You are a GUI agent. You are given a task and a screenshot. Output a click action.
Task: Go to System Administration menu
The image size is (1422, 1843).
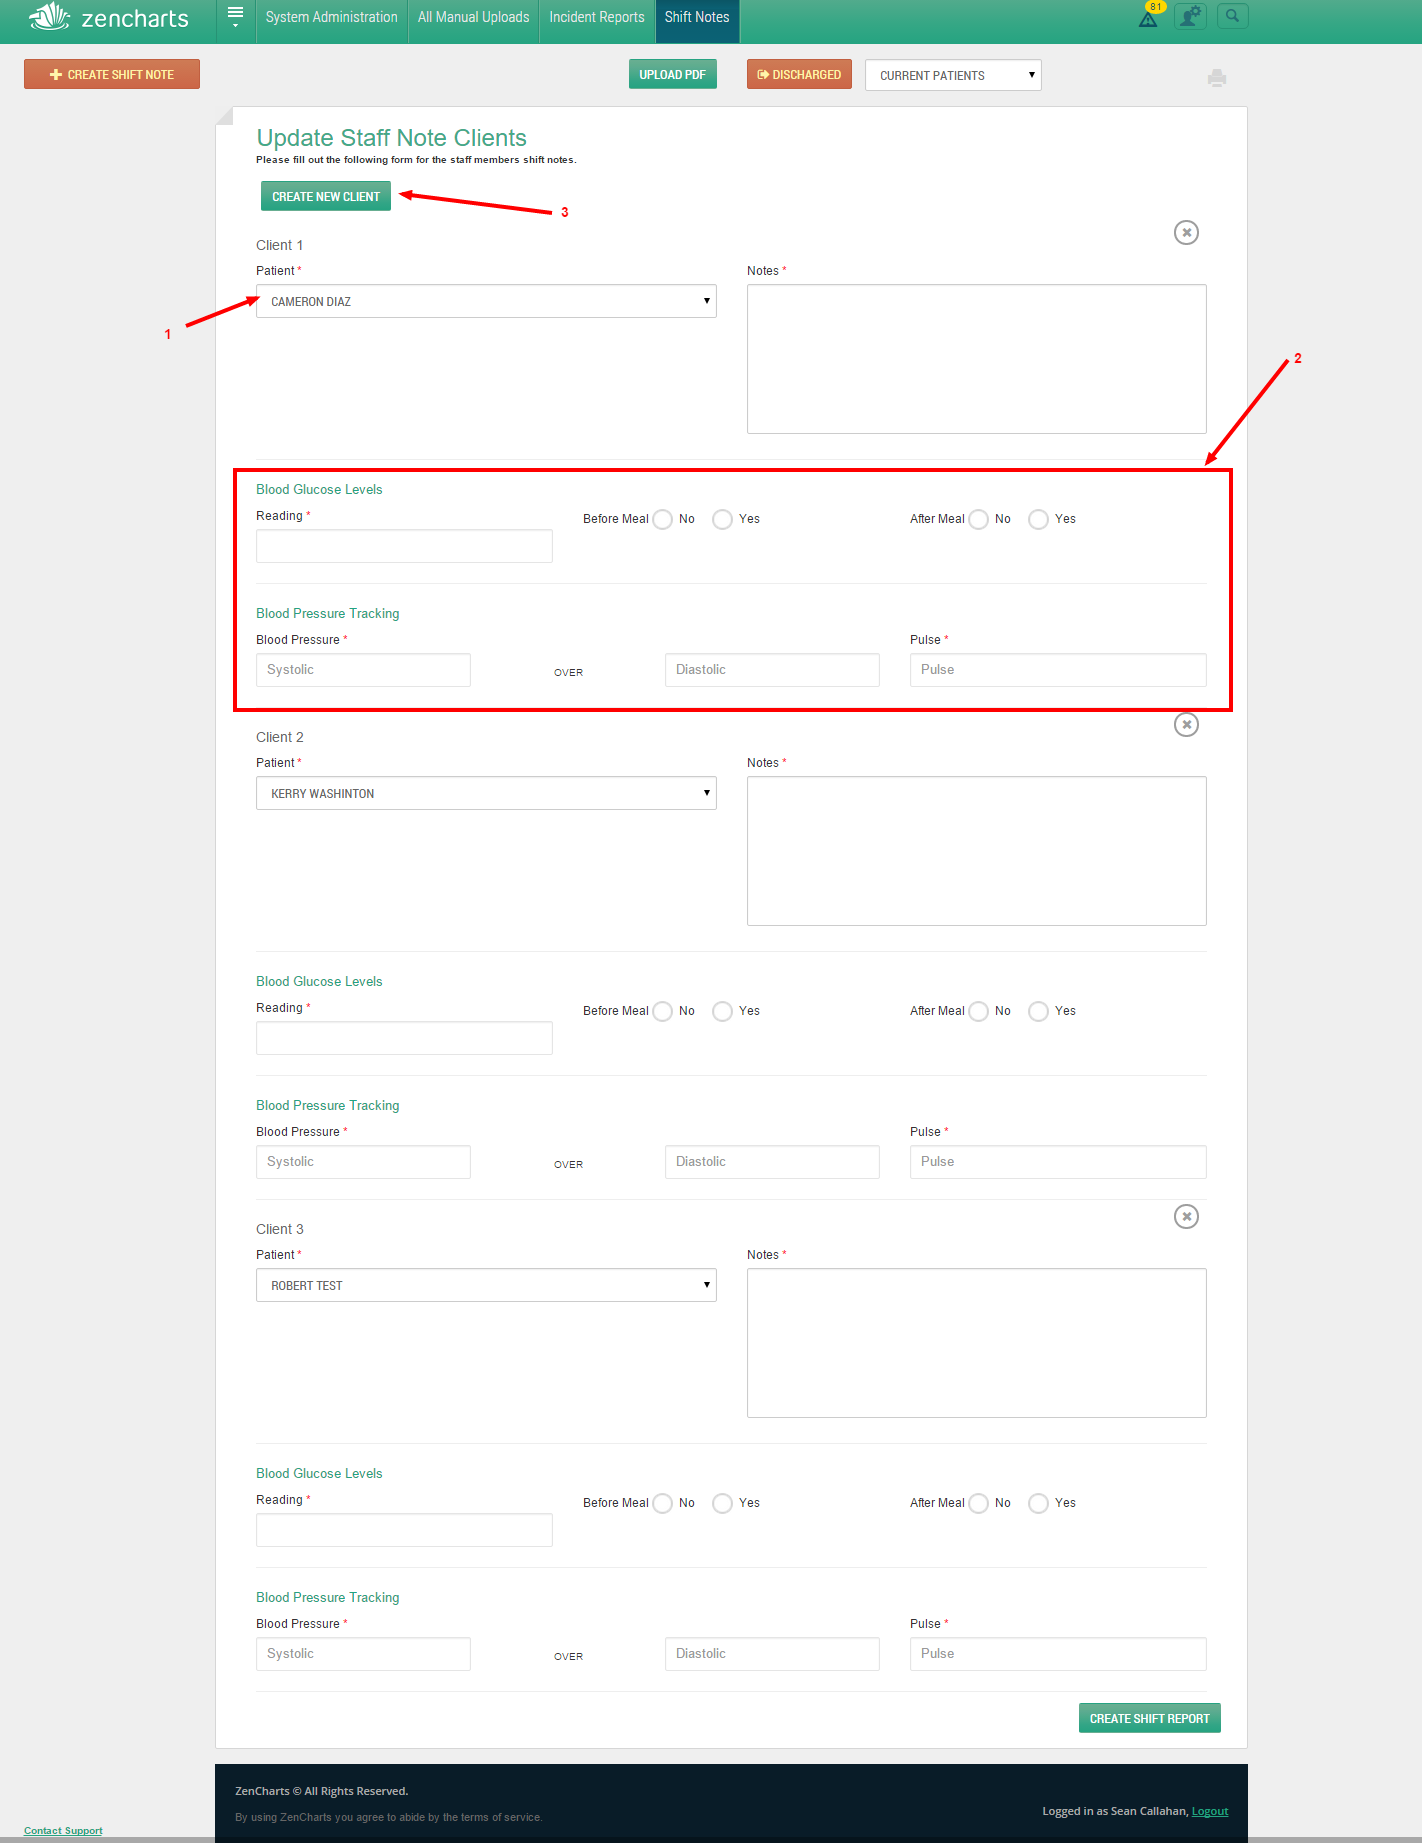[331, 17]
